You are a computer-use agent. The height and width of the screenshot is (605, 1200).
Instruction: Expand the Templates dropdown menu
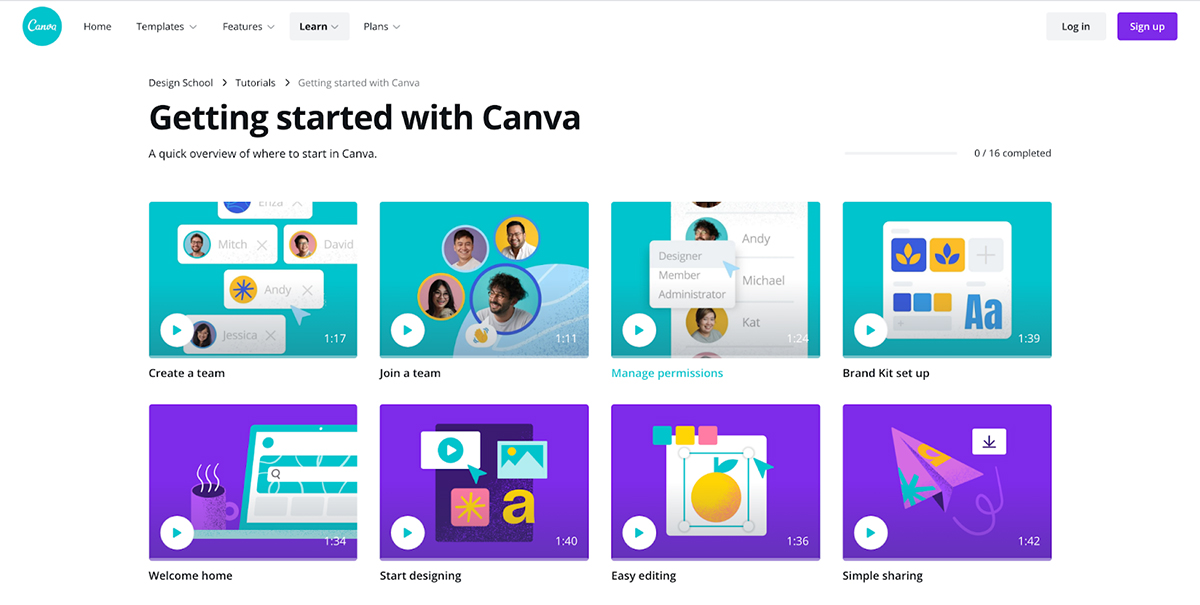[x=166, y=27]
